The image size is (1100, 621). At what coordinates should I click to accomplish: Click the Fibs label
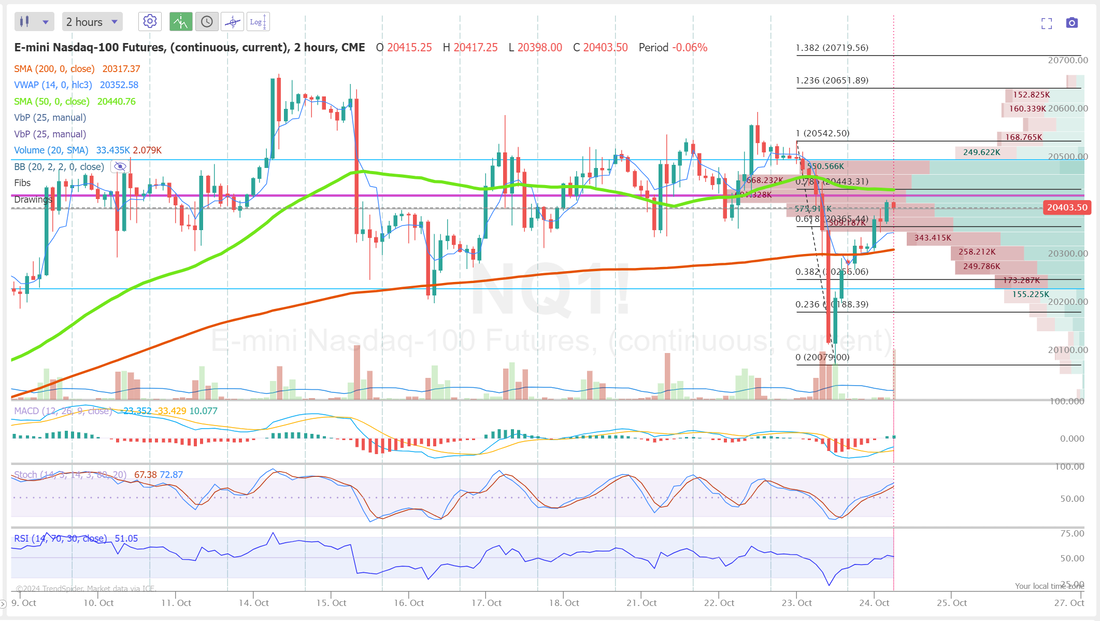tap(22, 182)
